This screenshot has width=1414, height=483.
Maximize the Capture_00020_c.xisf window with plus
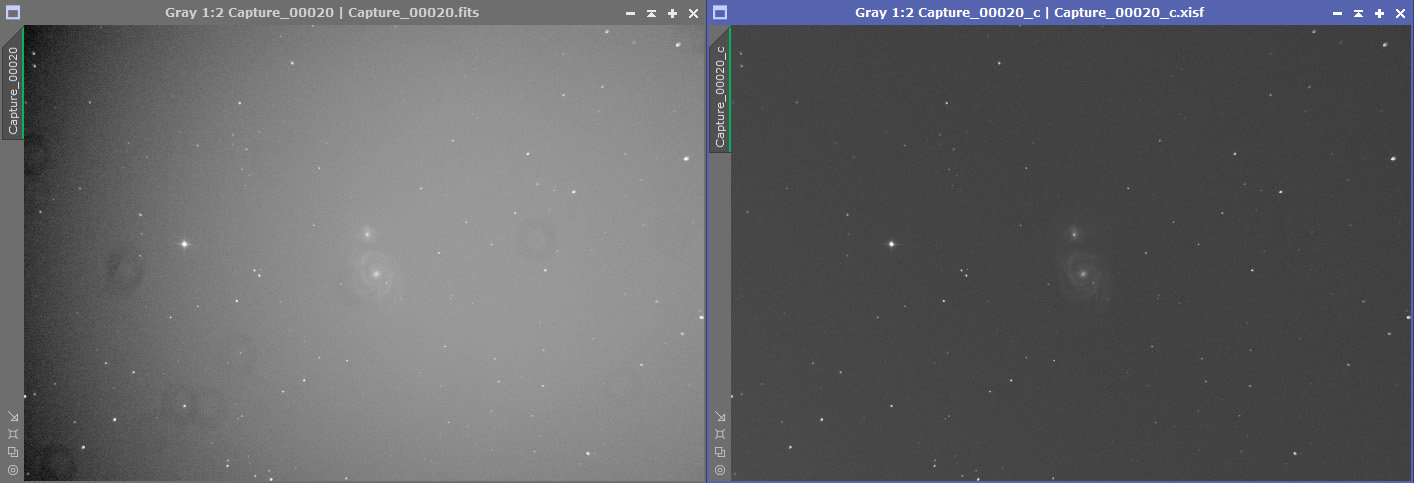(x=1379, y=13)
